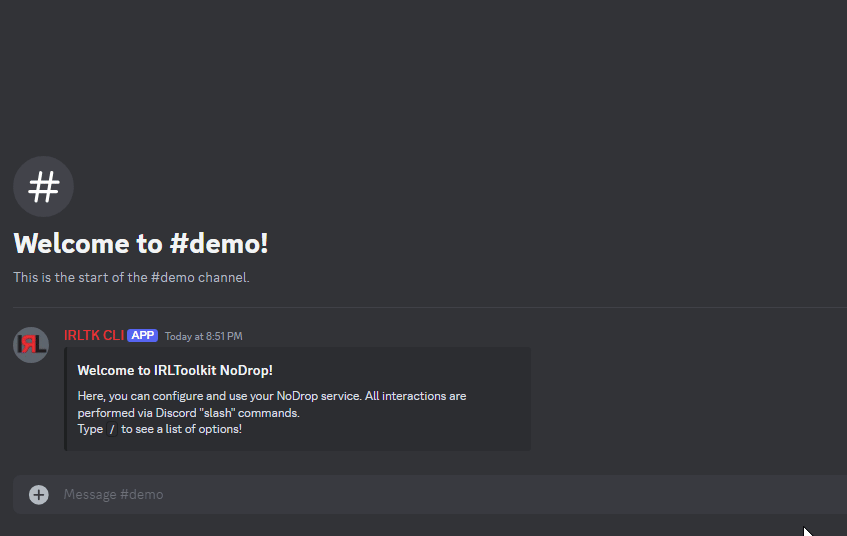Click the 'to see a list of options!' text
The width and height of the screenshot is (847, 536).
tap(182, 429)
